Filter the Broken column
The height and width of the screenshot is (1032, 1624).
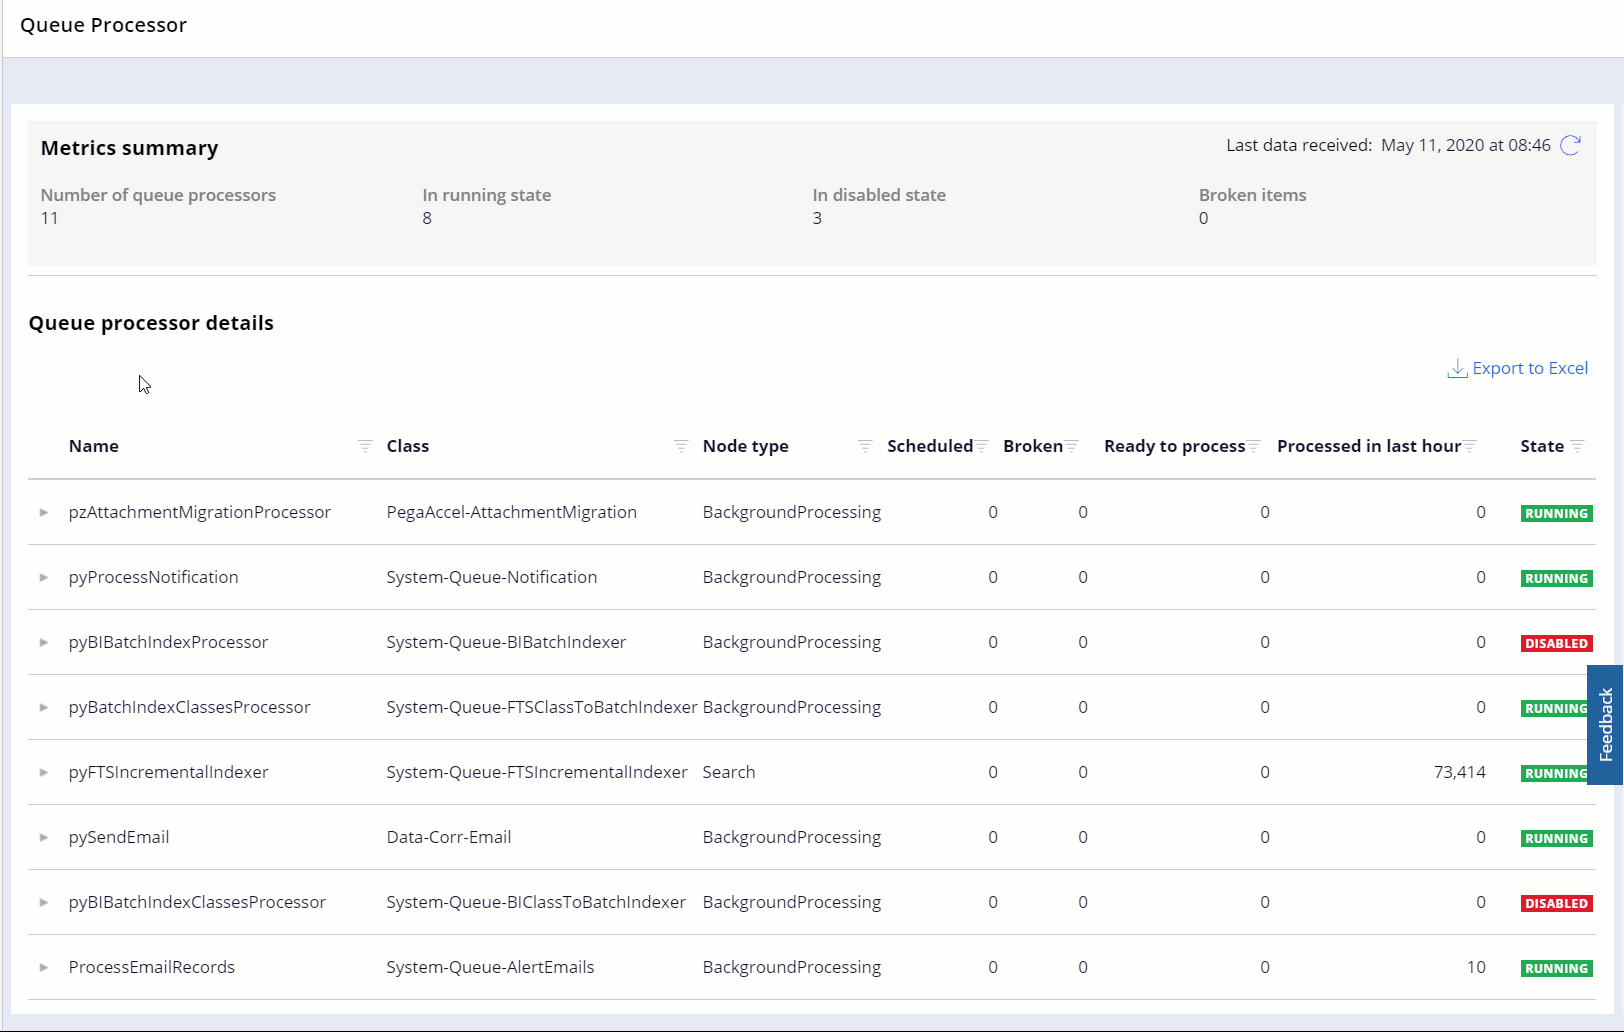pos(1072,446)
